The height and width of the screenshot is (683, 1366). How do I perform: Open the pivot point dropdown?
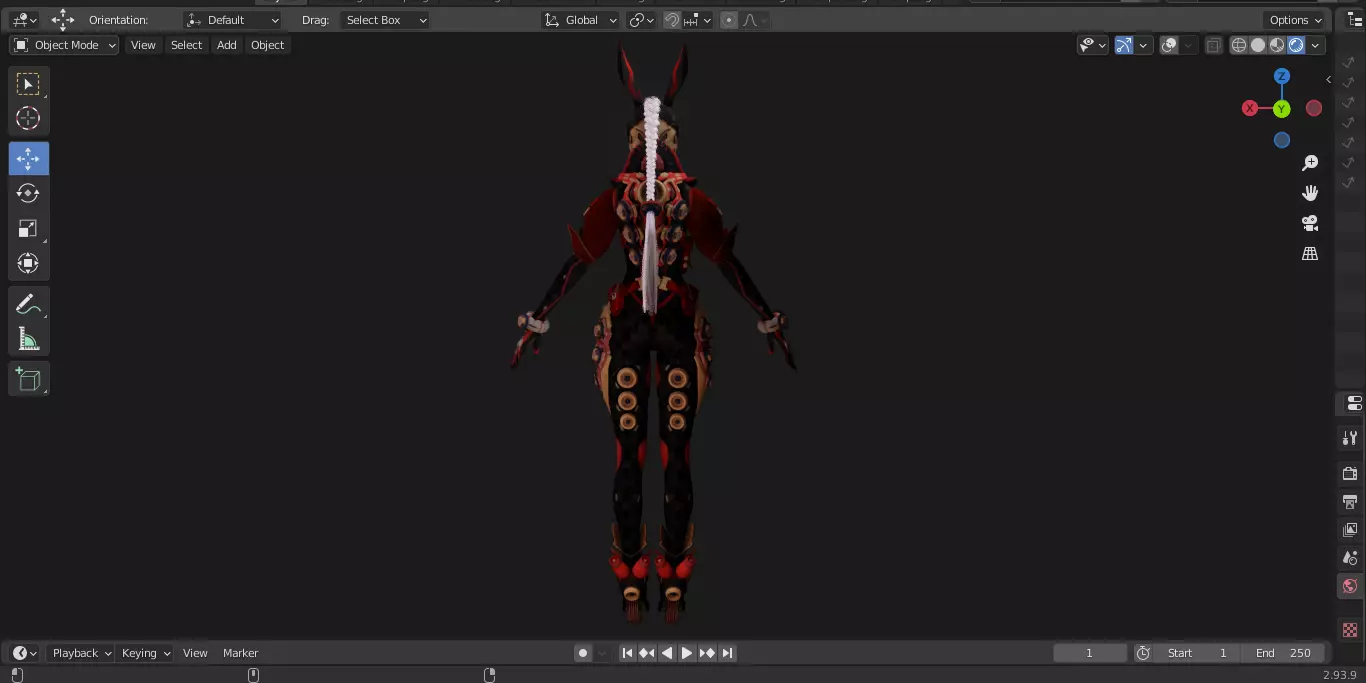pyautogui.click(x=642, y=20)
